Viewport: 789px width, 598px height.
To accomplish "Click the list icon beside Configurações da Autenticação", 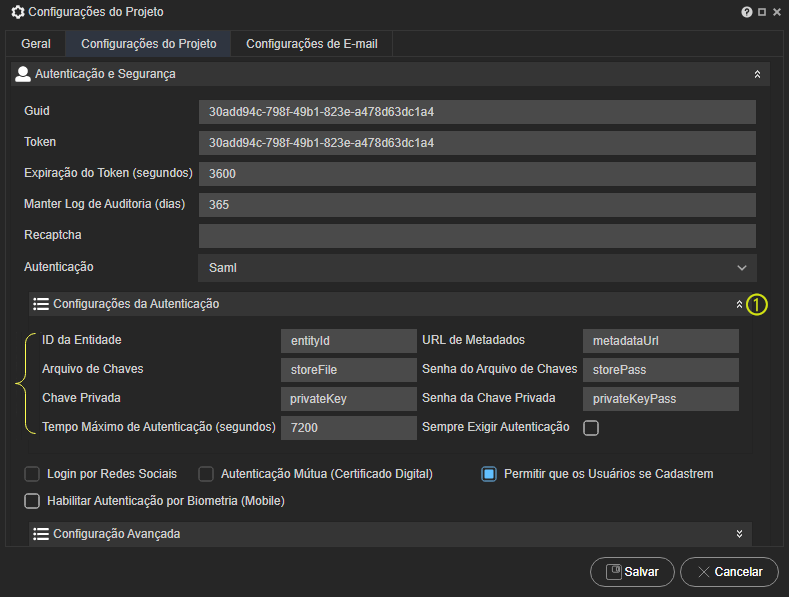I will click(x=41, y=304).
